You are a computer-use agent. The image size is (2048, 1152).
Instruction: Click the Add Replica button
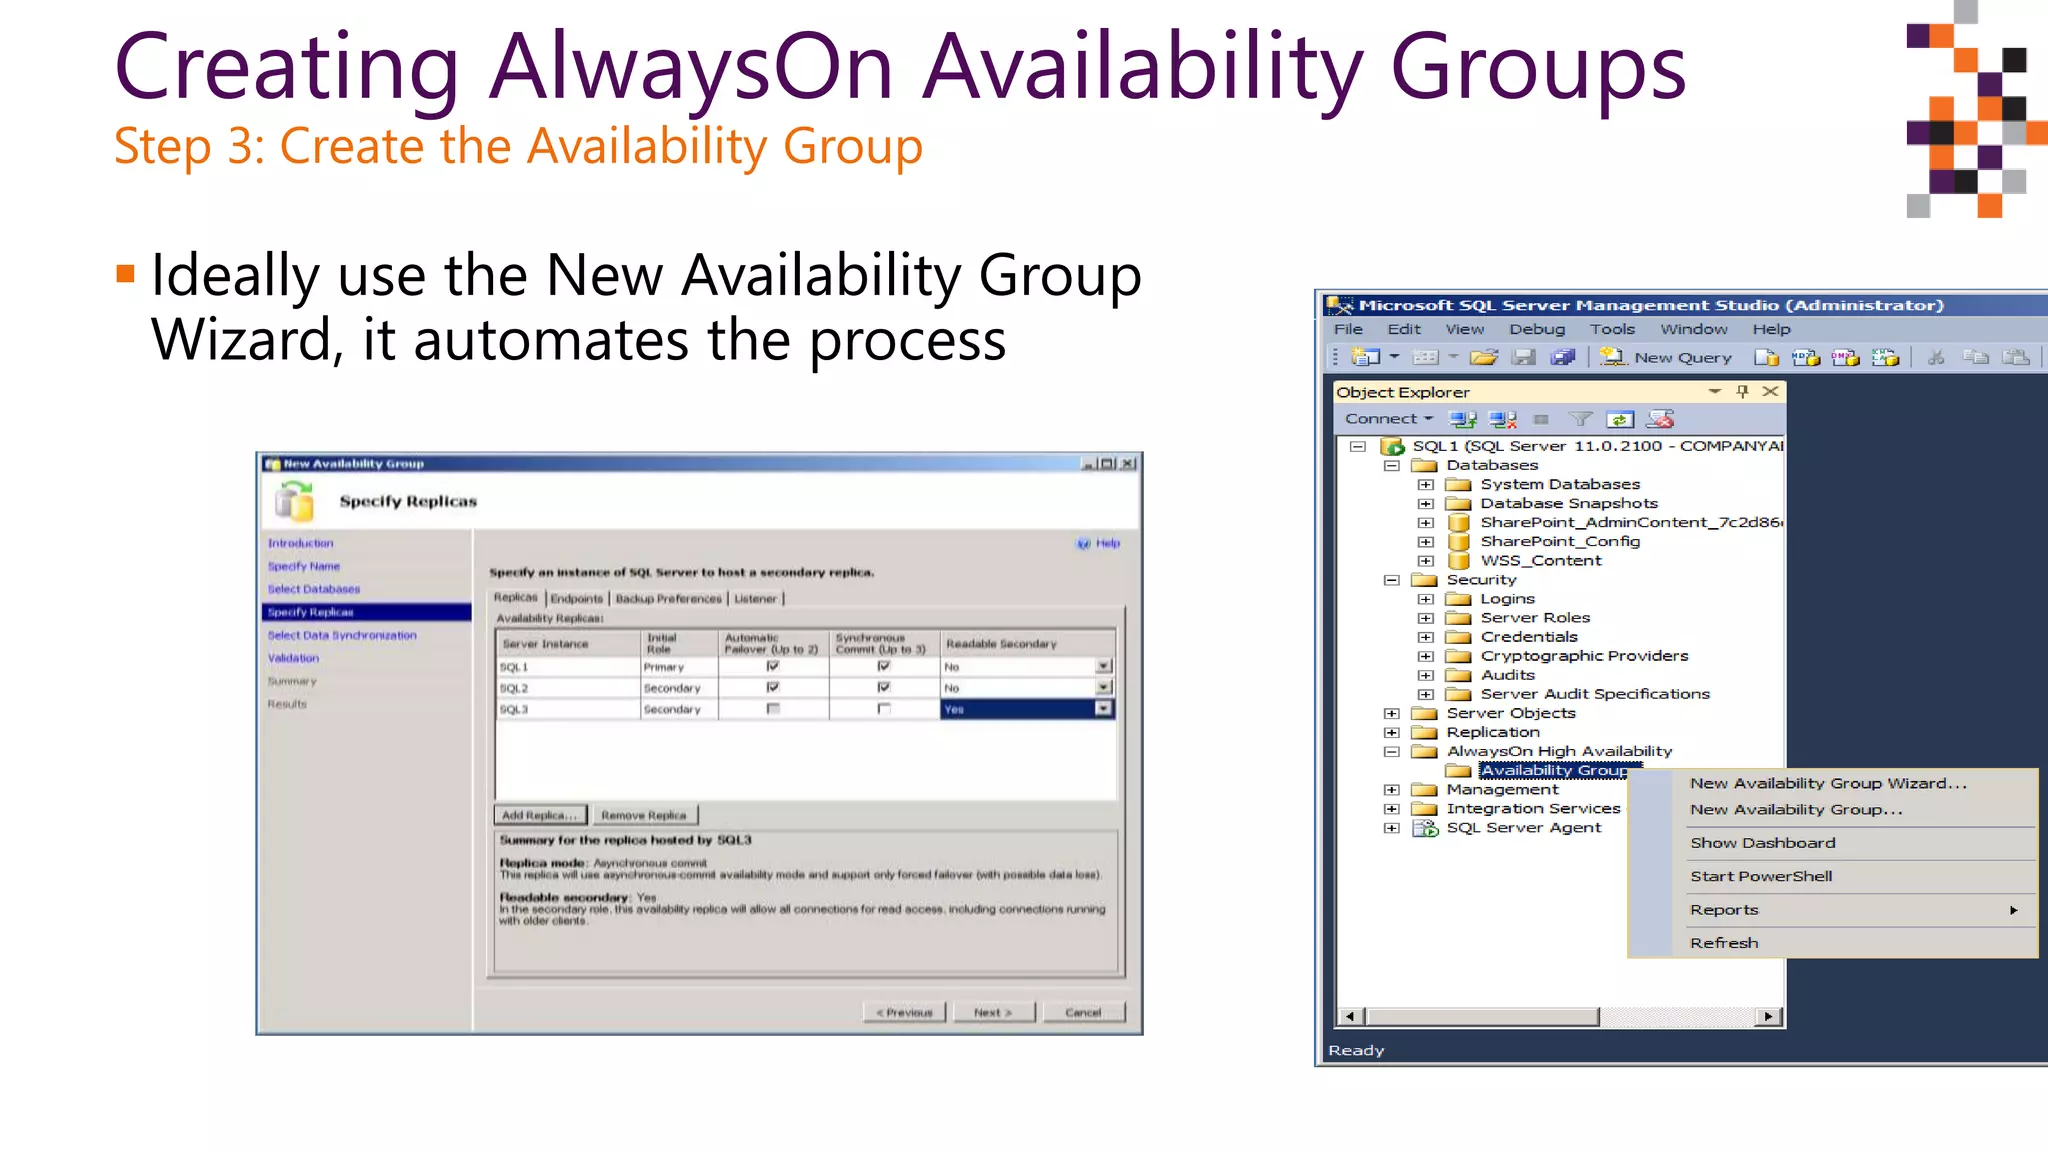[540, 815]
